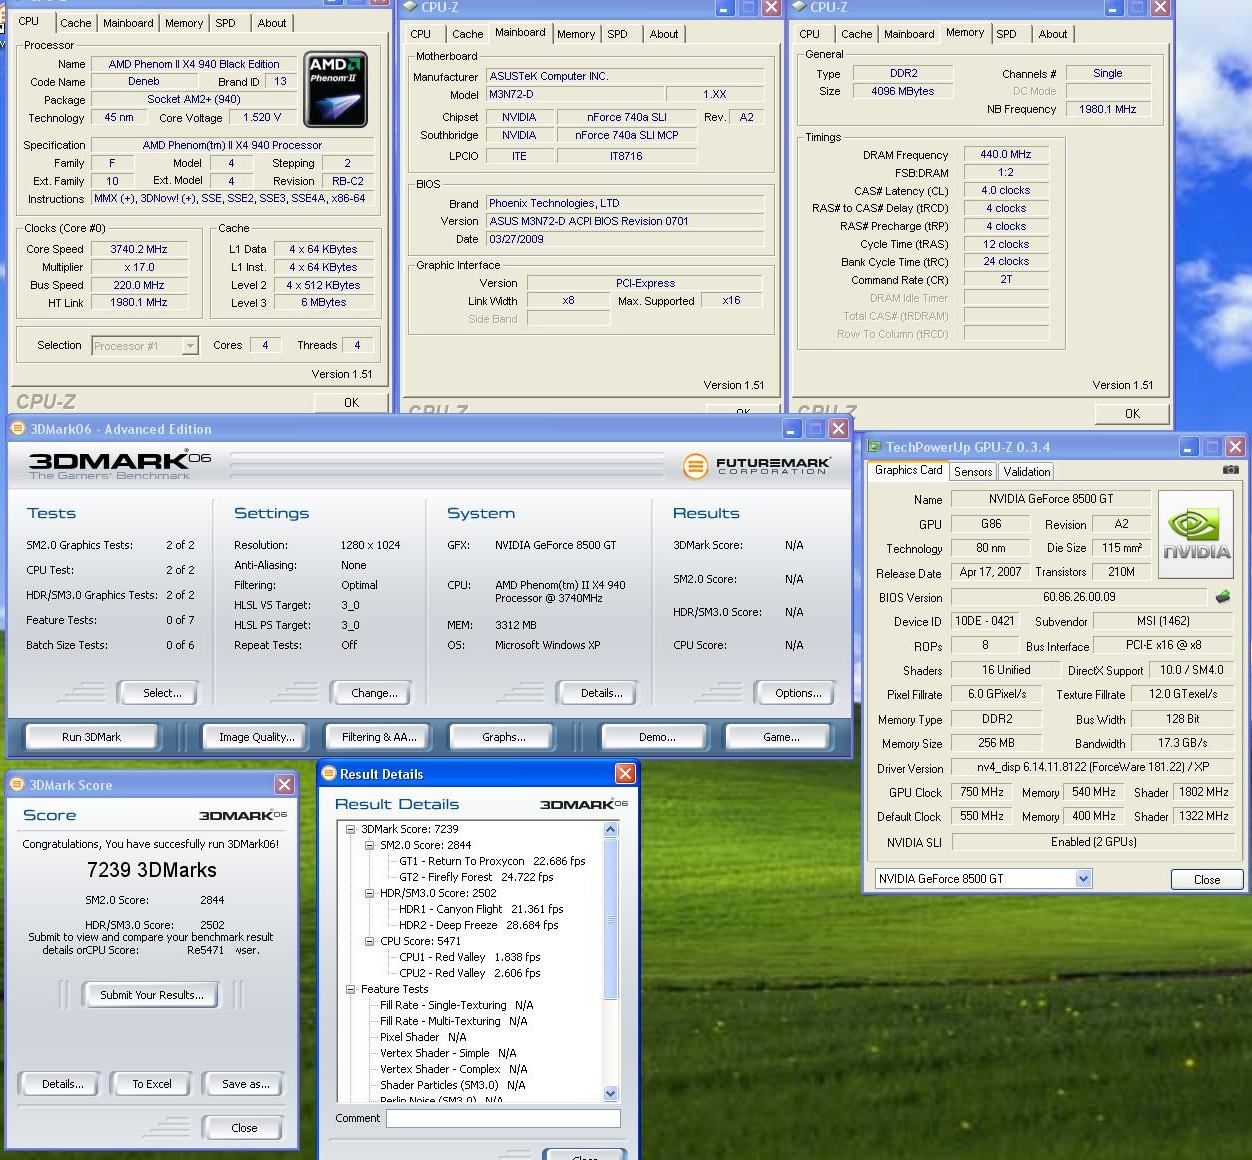
Task: Click the 7239 3DMarks score text
Action: 152,870
